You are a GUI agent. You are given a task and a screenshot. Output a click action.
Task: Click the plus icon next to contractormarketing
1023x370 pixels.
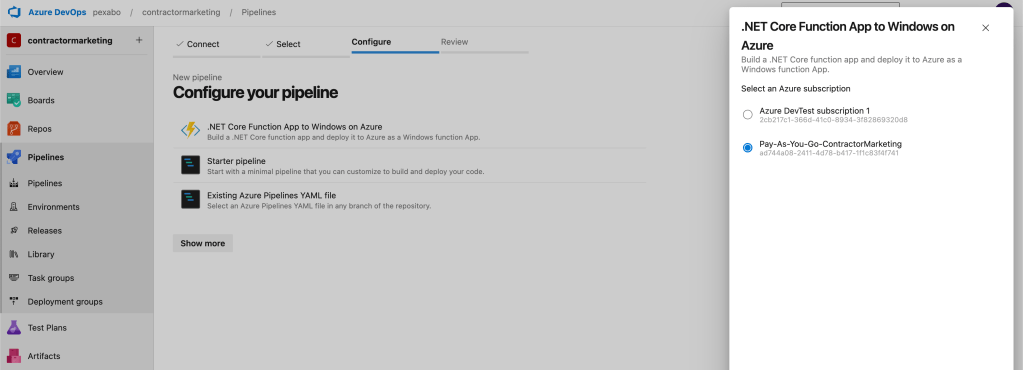139,40
